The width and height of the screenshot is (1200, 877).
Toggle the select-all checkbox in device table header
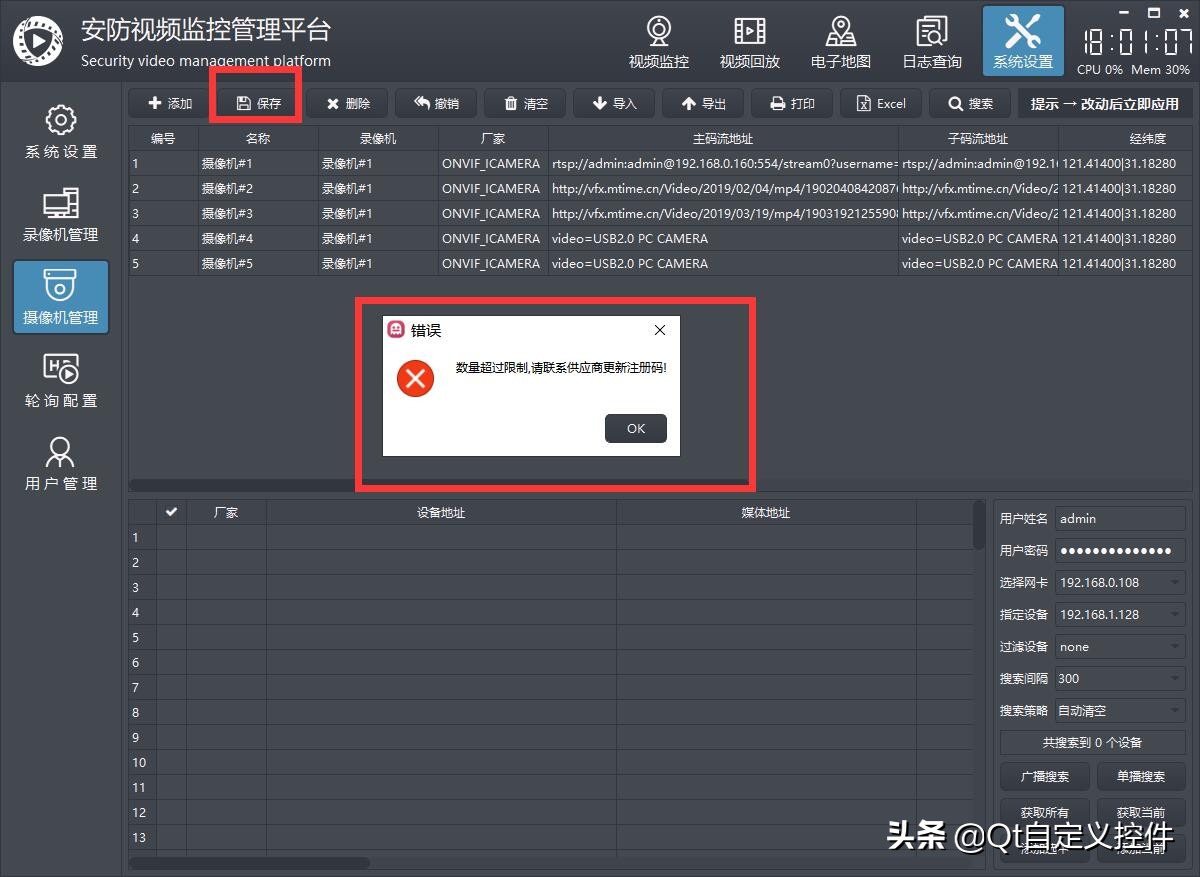coord(171,512)
